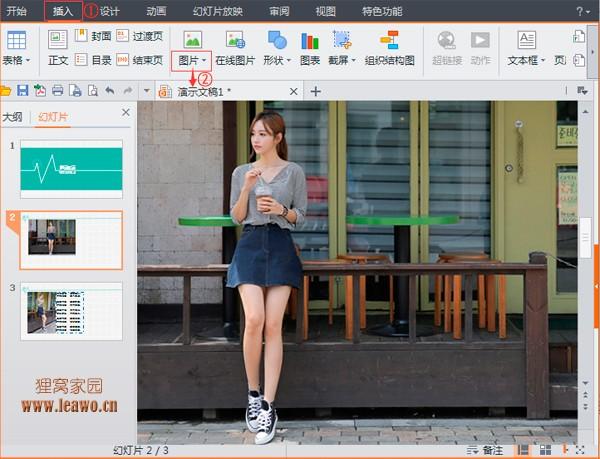Viewport: 600px width, 459px height.
Task: Go to next slide double-arrow
Action: pos(585,406)
